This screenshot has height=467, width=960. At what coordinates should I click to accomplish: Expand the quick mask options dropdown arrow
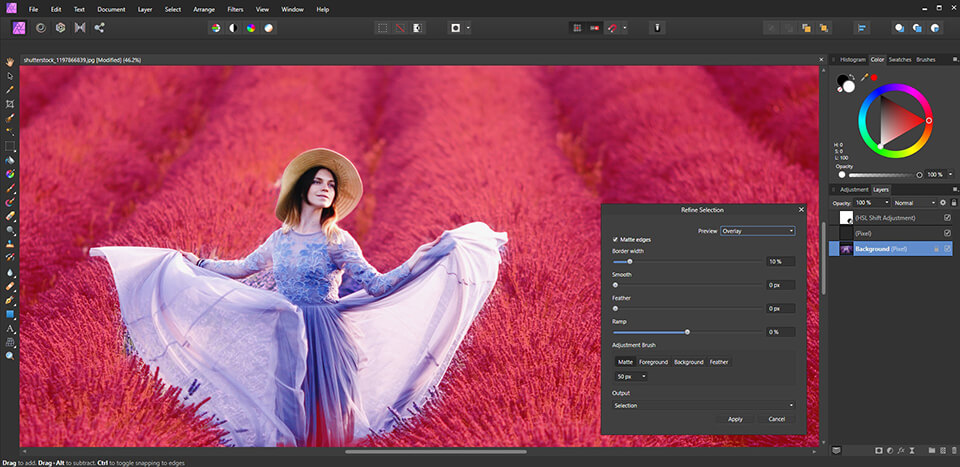coord(468,28)
